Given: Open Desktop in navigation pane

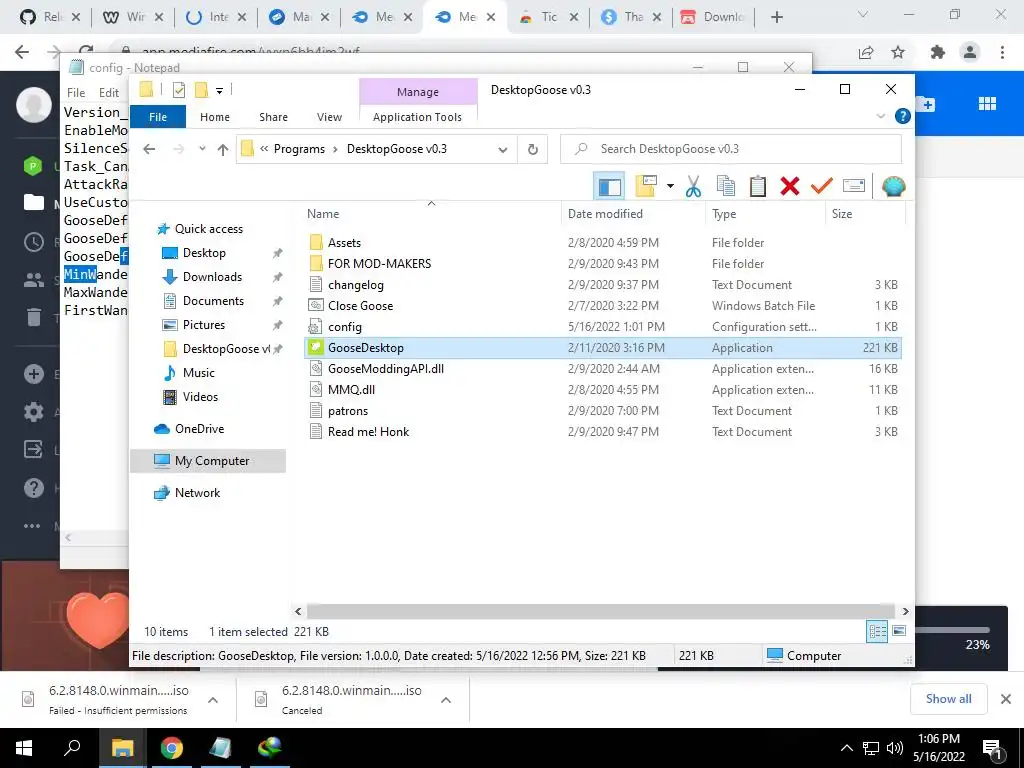Looking at the screenshot, I should tap(204, 253).
